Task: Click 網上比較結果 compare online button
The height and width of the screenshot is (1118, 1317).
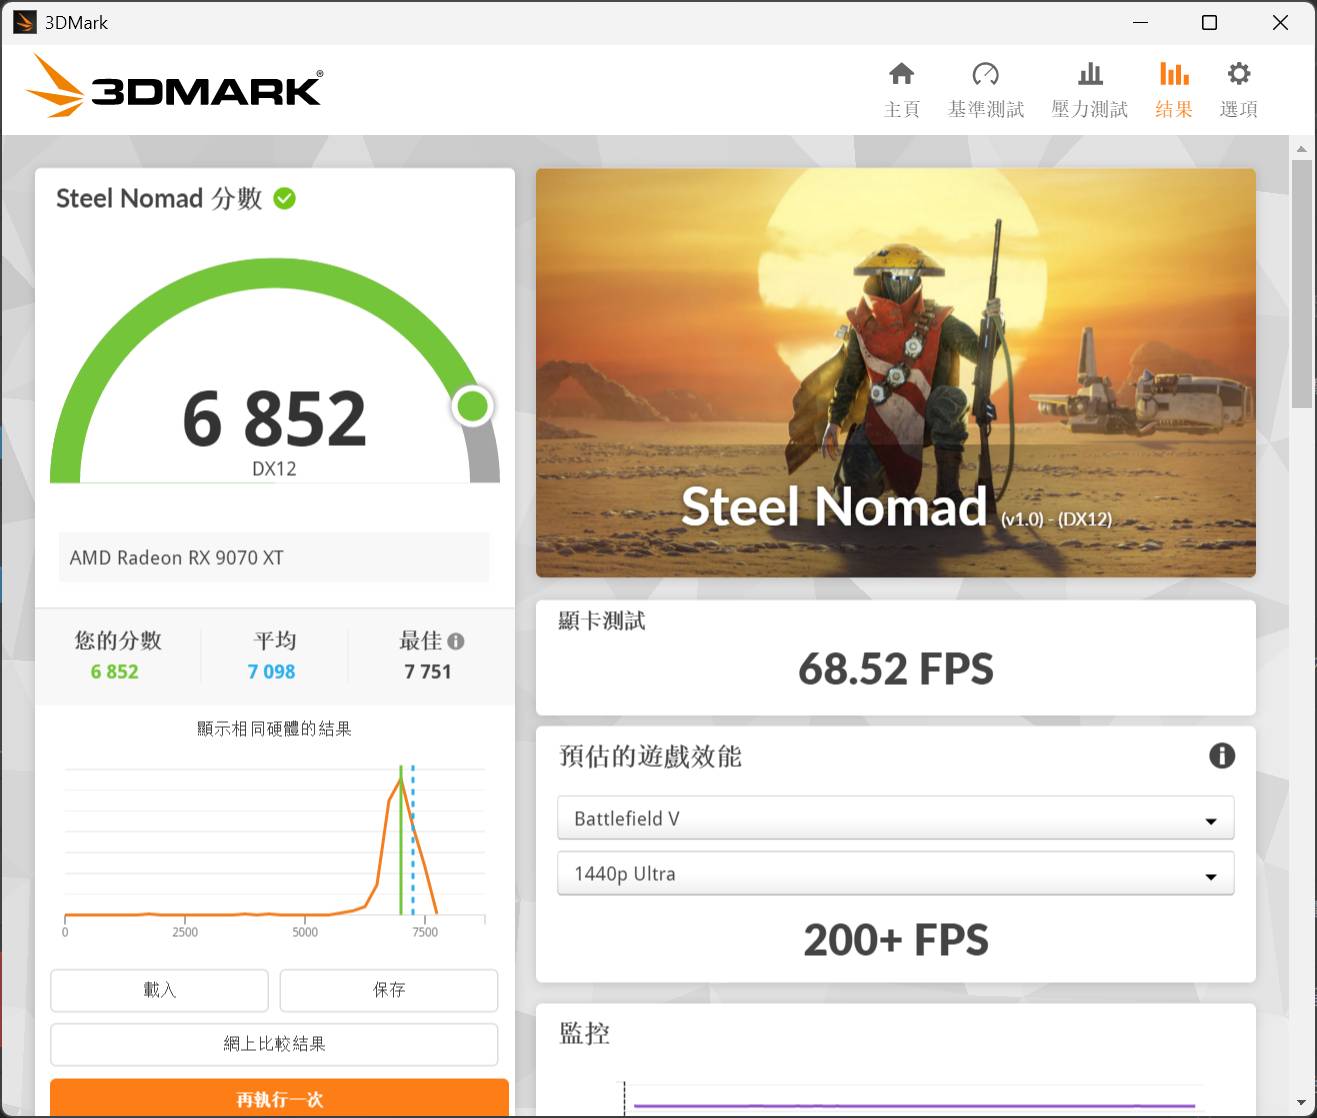Action: pyautogui.click(x=274, y=1044)
